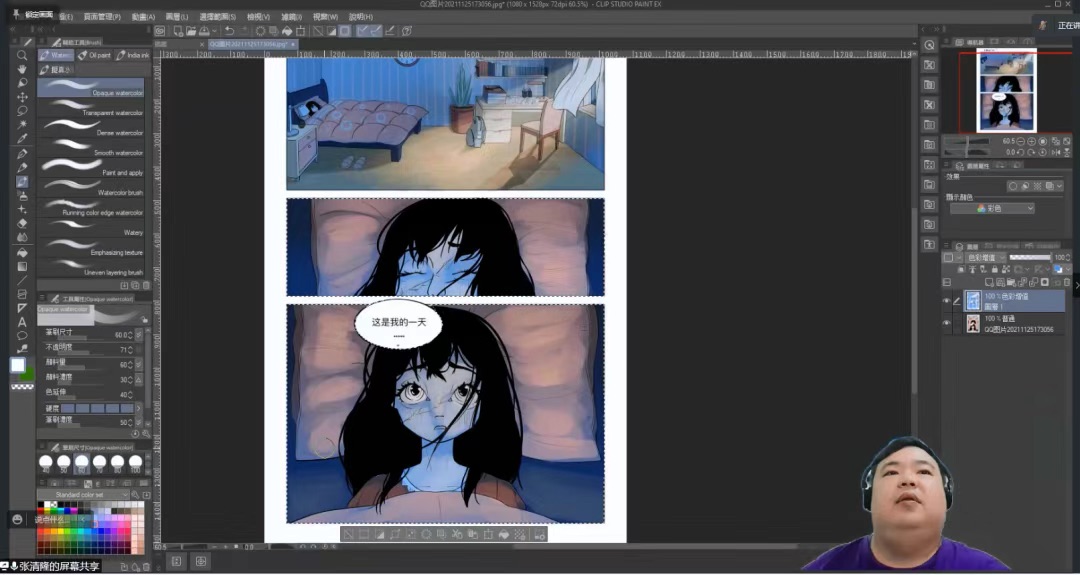This screenshot has height=575, width=1080.
Task: Click Zoom in on the Navigator panel
Action: coord(1031,141)
